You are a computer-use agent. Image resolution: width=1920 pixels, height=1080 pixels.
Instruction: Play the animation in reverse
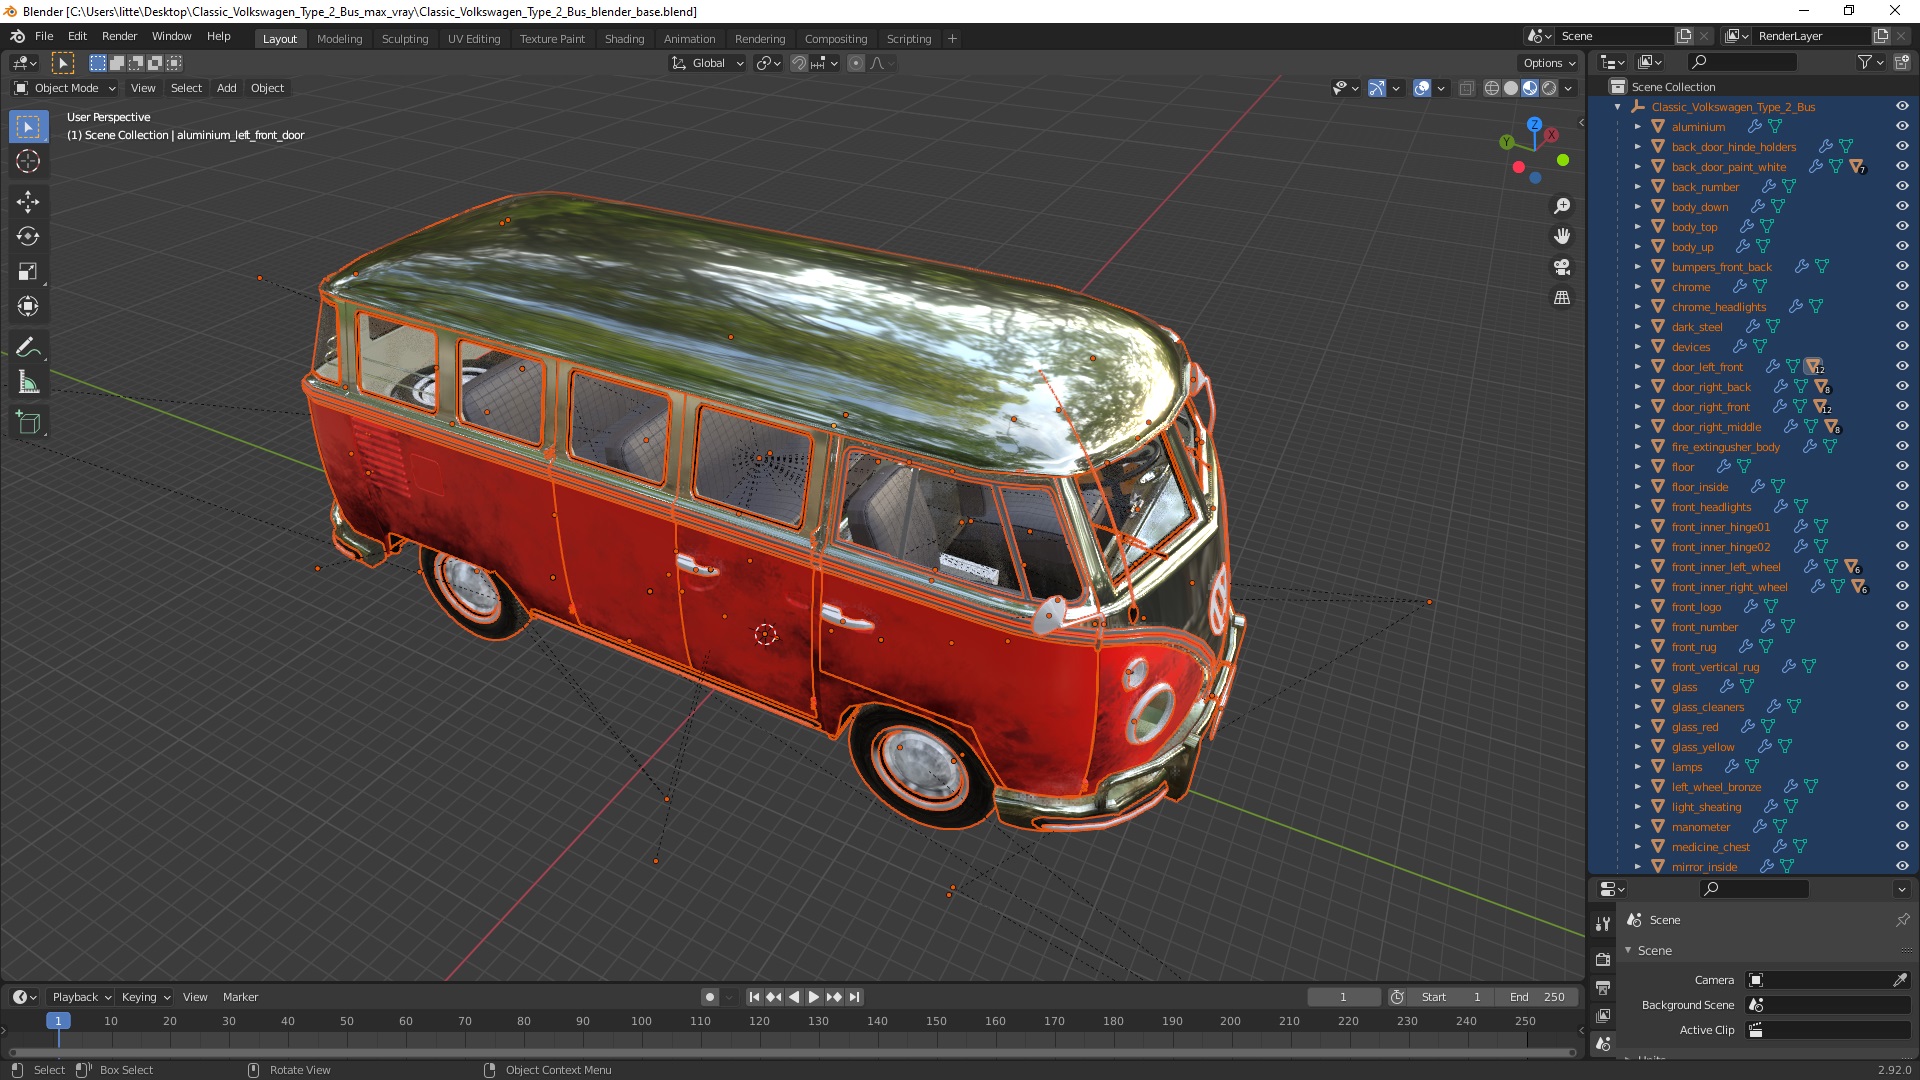point(794,997)
